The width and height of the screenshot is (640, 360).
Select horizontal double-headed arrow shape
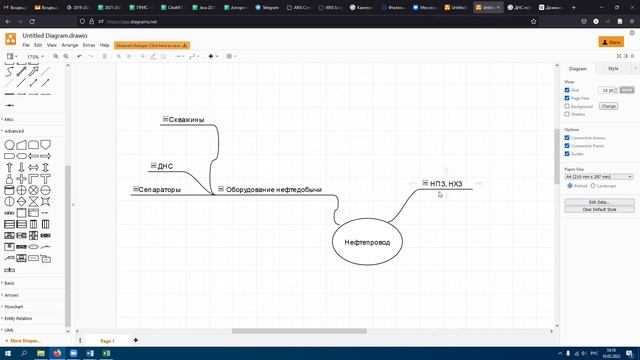33,167
